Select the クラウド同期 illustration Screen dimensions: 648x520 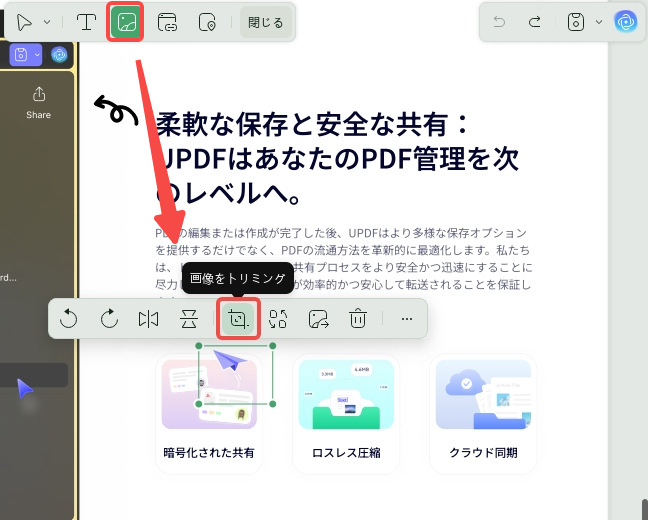click(483, 394)
